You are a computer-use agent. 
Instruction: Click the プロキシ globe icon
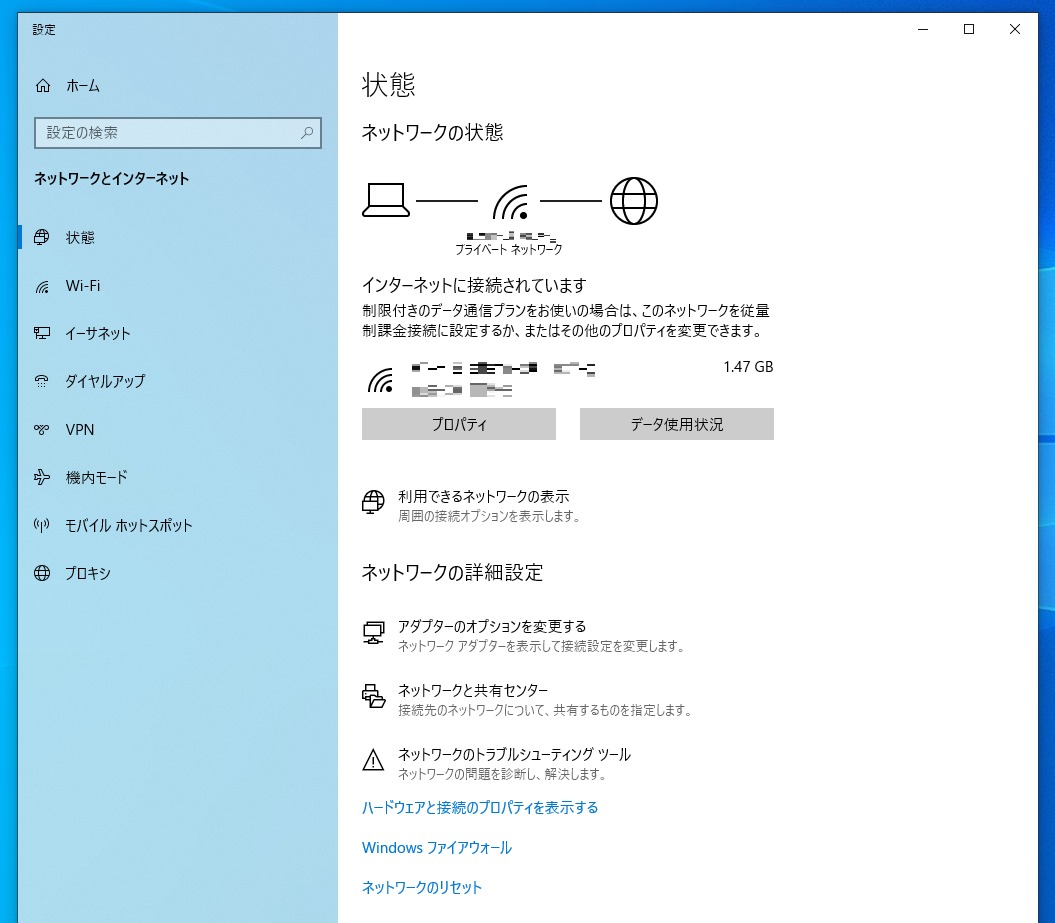coord(42,574)
